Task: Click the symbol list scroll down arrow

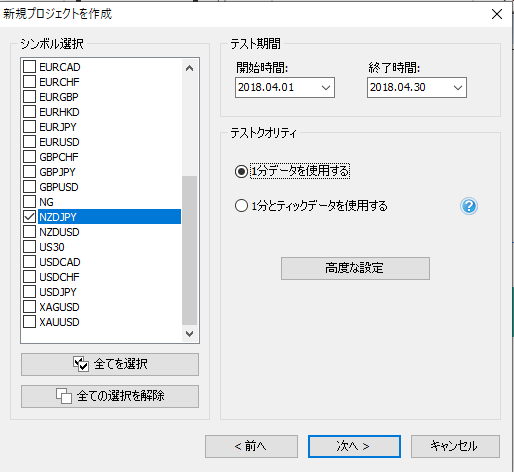Action: coord(189,333)
